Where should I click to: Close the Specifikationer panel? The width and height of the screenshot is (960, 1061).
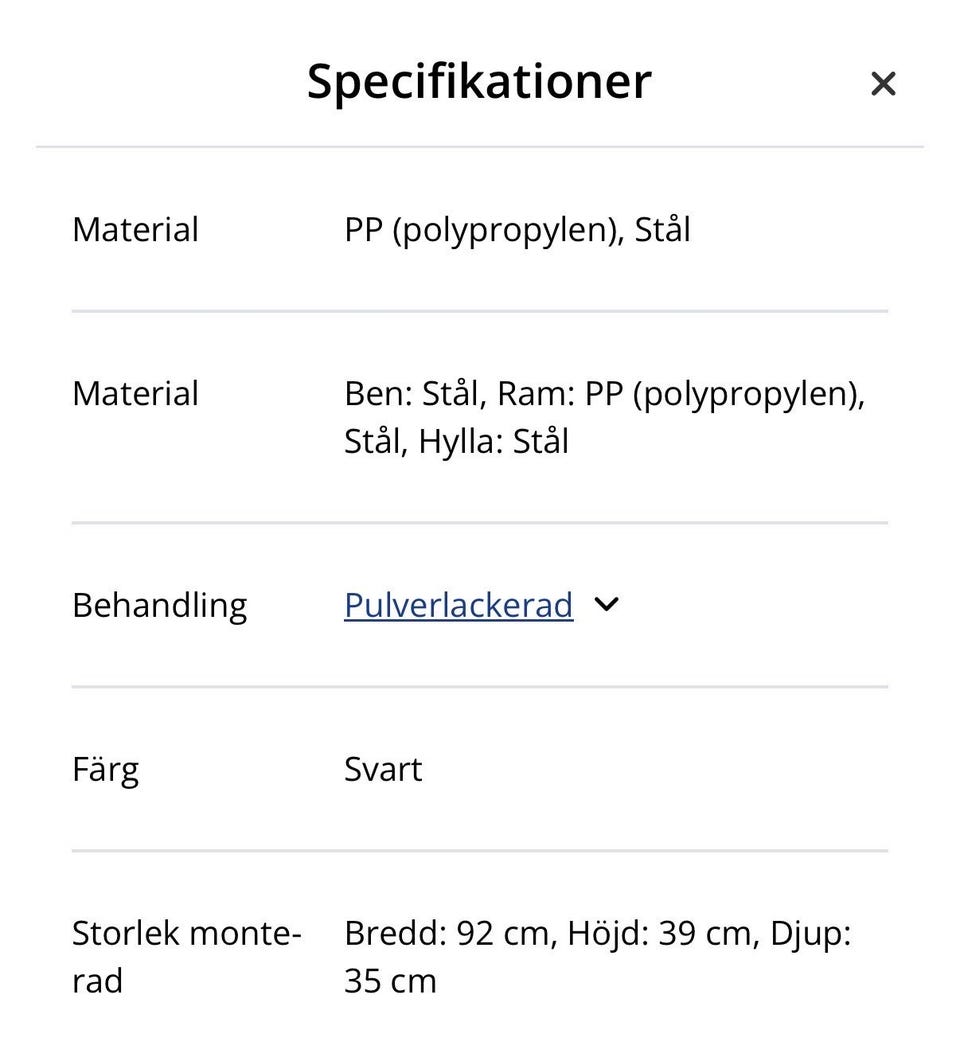(882, 84)
